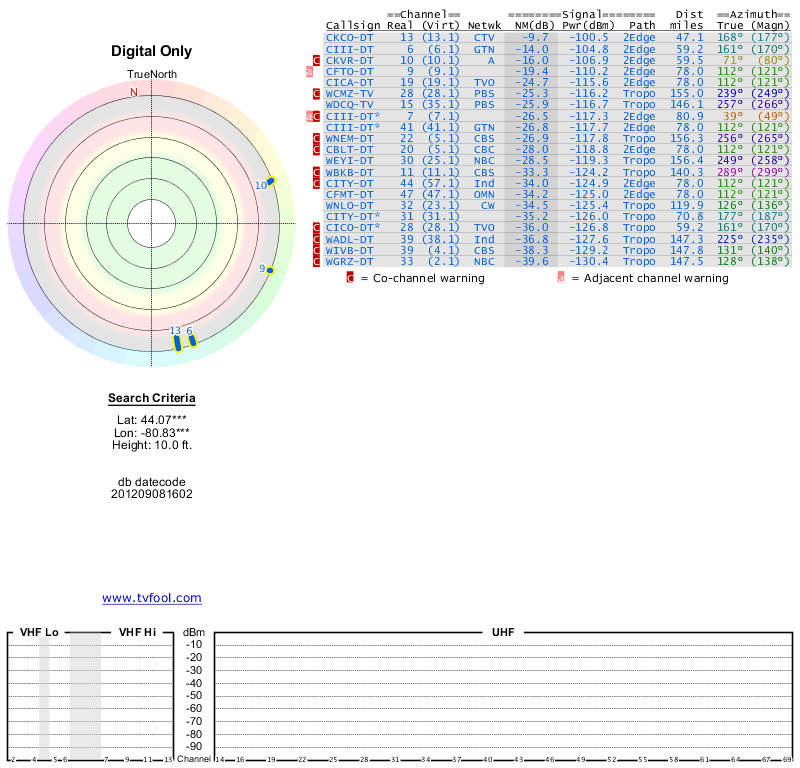Image resolution: width=800 pixels, height=768 pixels.
Task: Open the WNLO-DT callsign link
Action: 349,206
